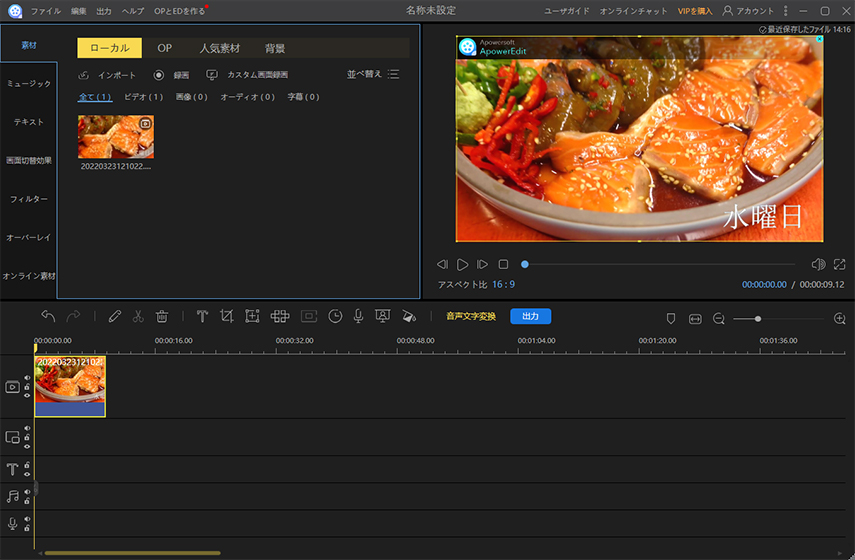
Task: Open the clock duration tool
Action: coord(335,316)
